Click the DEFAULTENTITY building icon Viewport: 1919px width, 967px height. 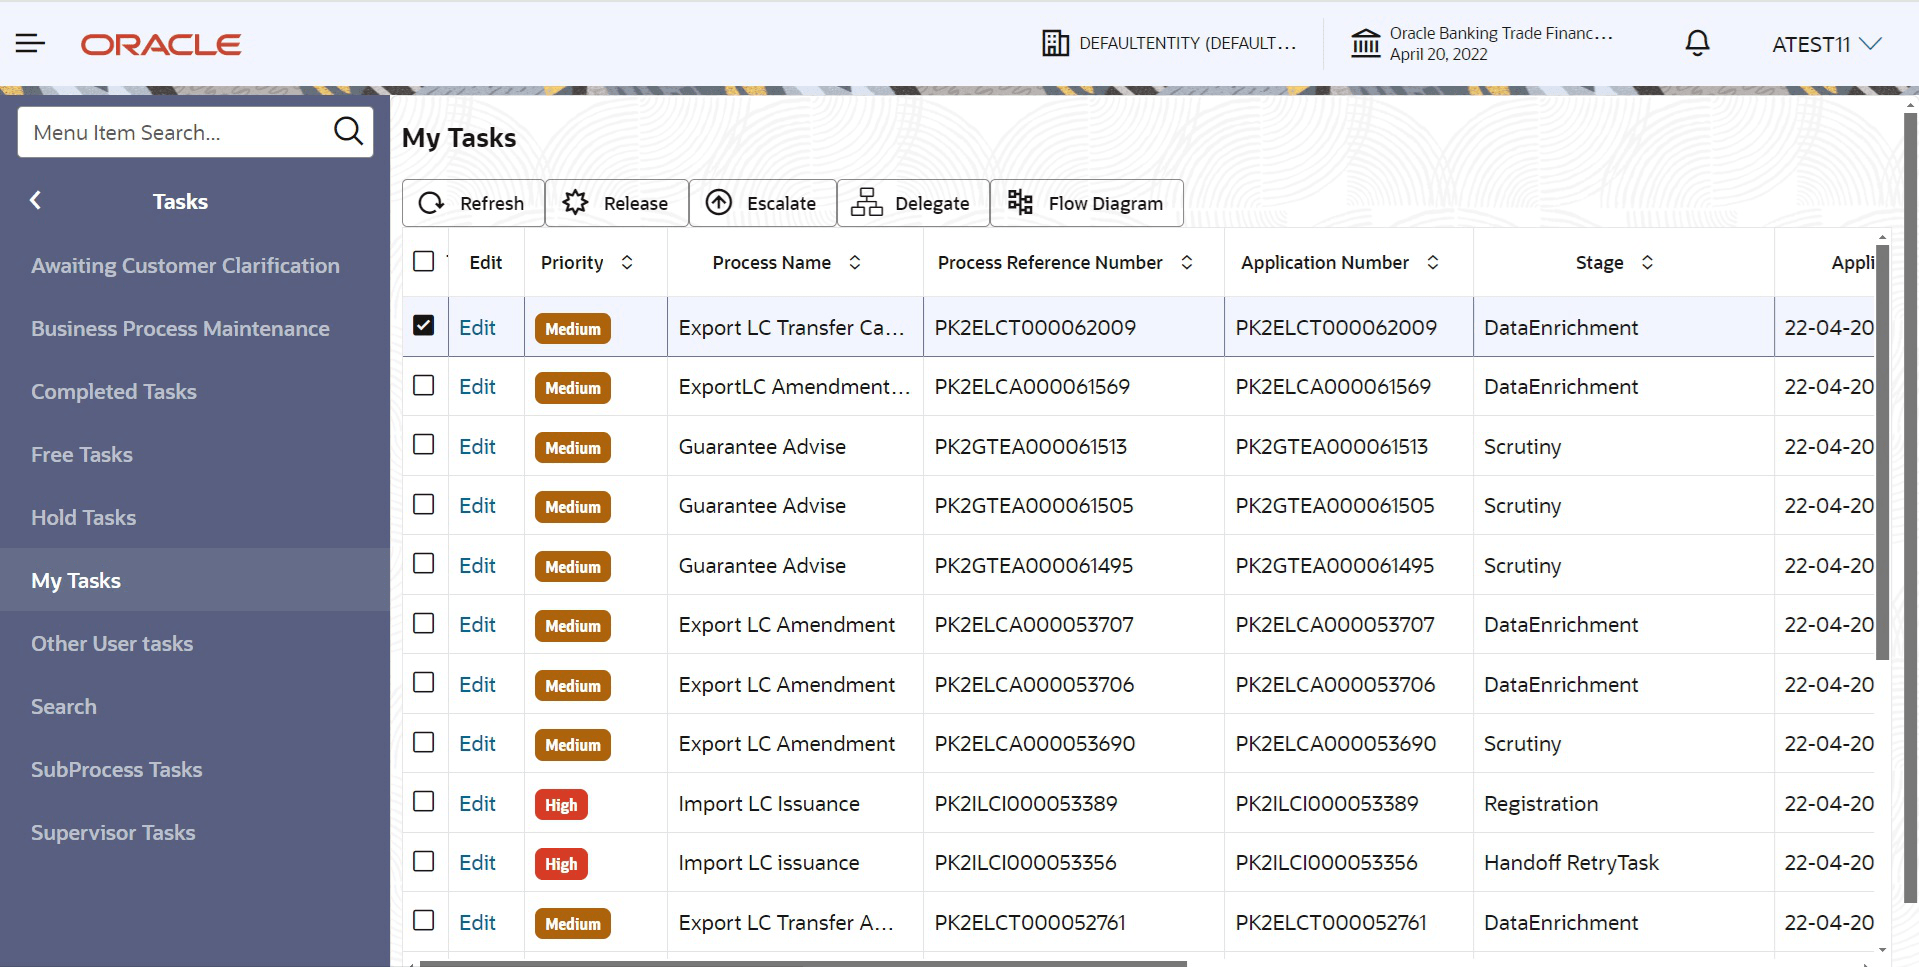coord(1055,43)
